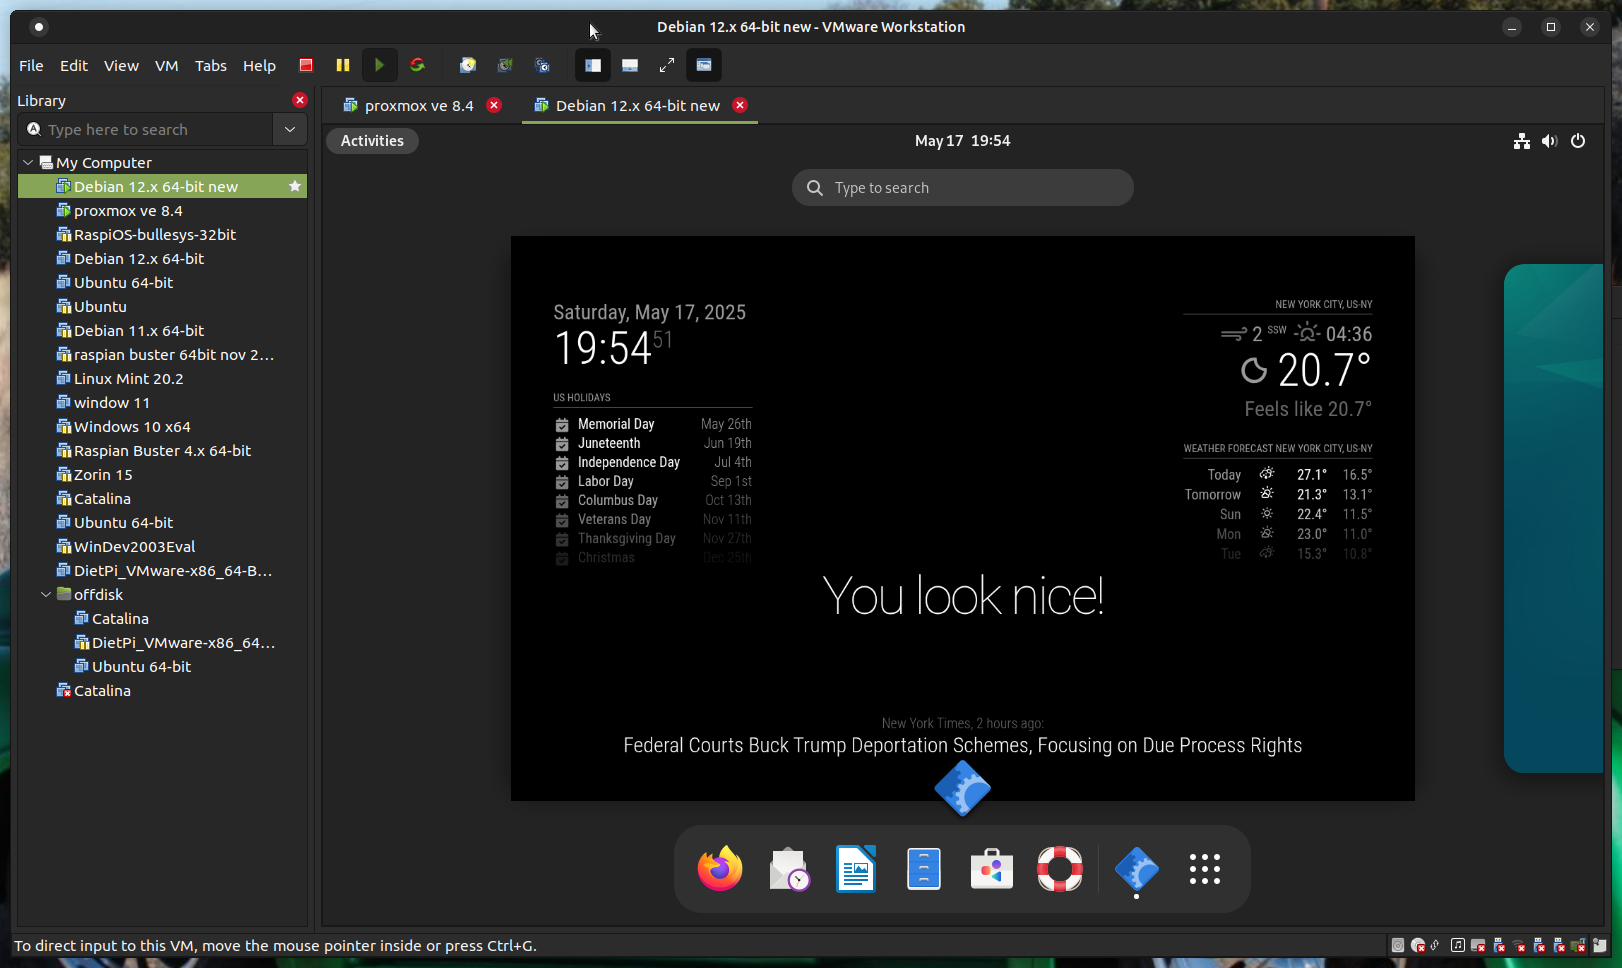The width and height of the screenshot is (1622, 968).
Task: Take a snapshot of this virtual machine
Action: [x=467, y=65]
